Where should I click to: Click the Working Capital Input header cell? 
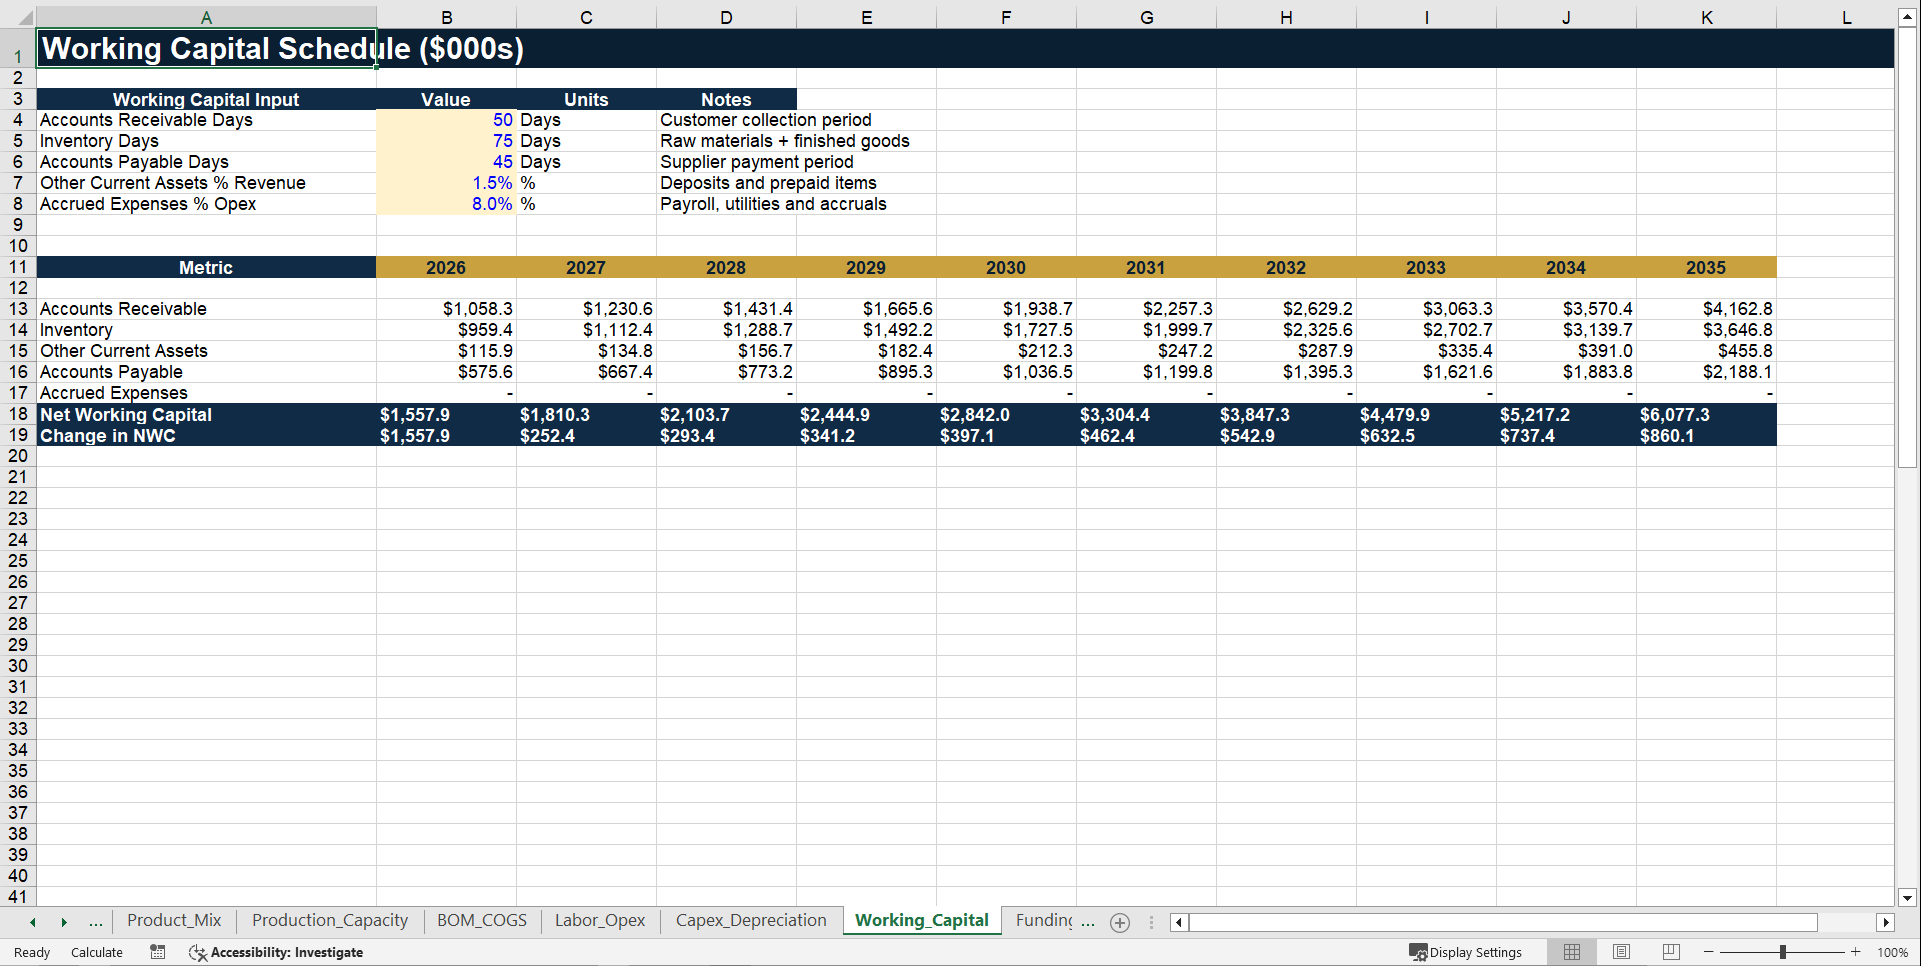(x=206, y=99)
